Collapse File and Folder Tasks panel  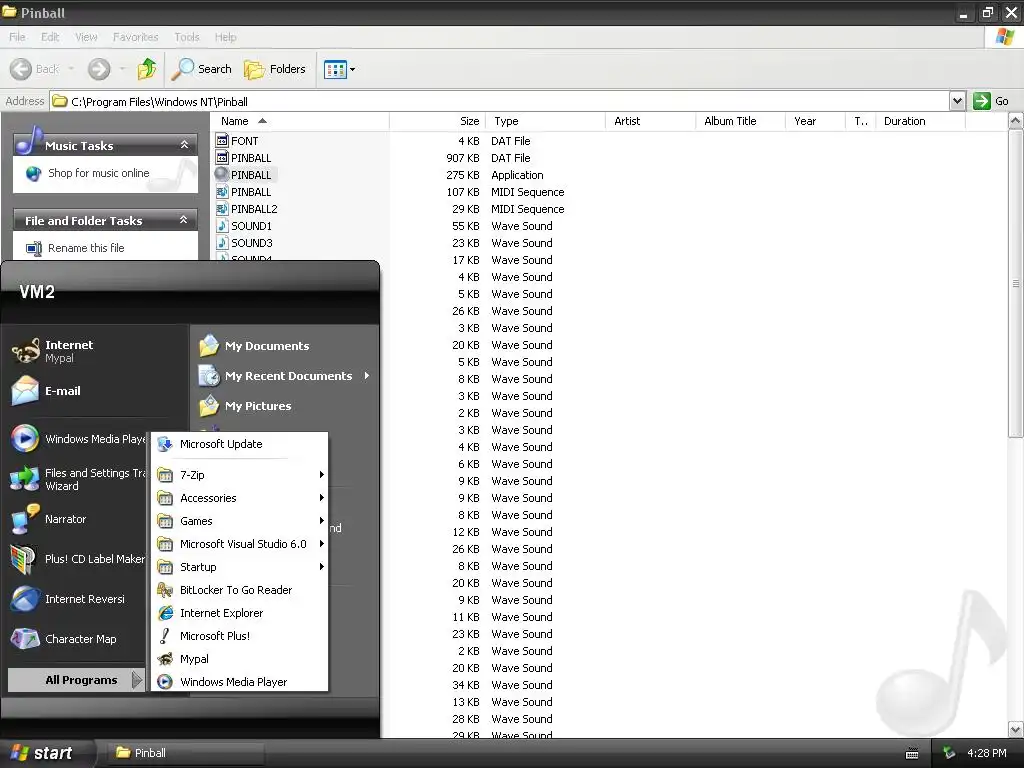click(x=184, y=220)
